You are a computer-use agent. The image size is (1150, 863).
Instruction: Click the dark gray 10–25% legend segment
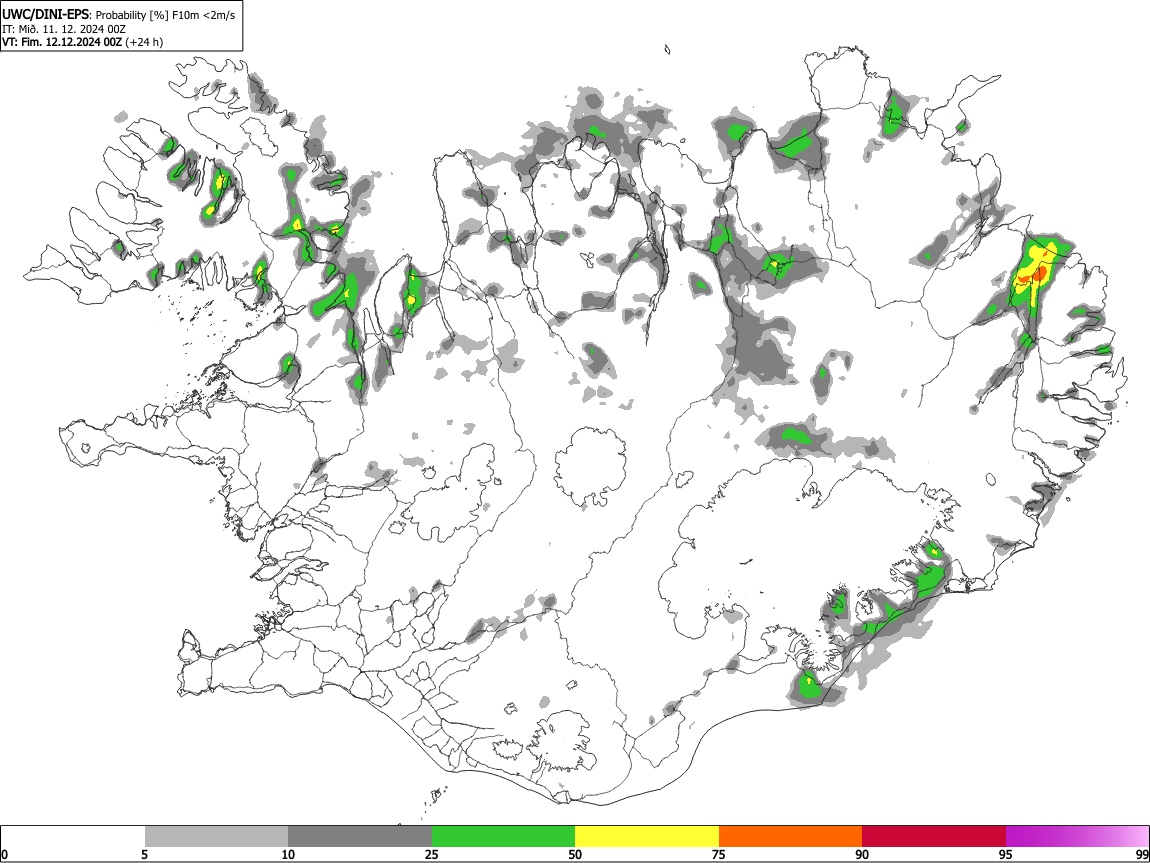tap(360, 837)
